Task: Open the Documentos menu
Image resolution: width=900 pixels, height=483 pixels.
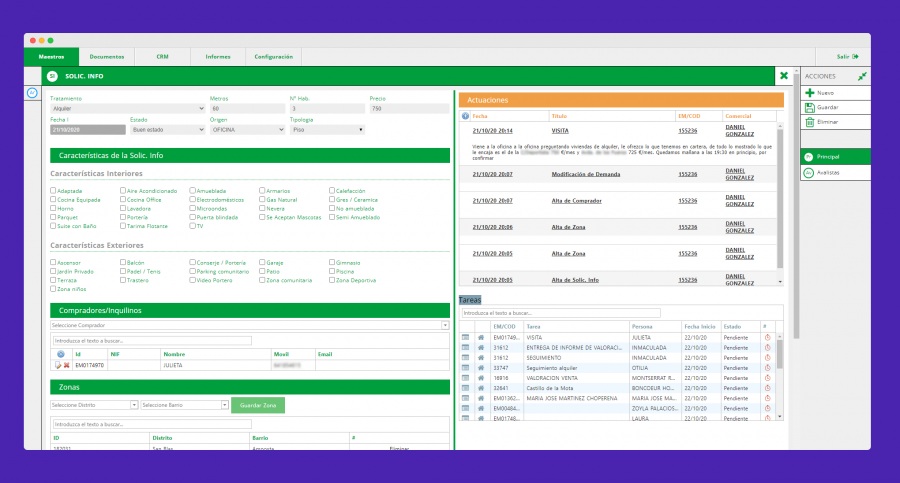Action: pos(107,57)
